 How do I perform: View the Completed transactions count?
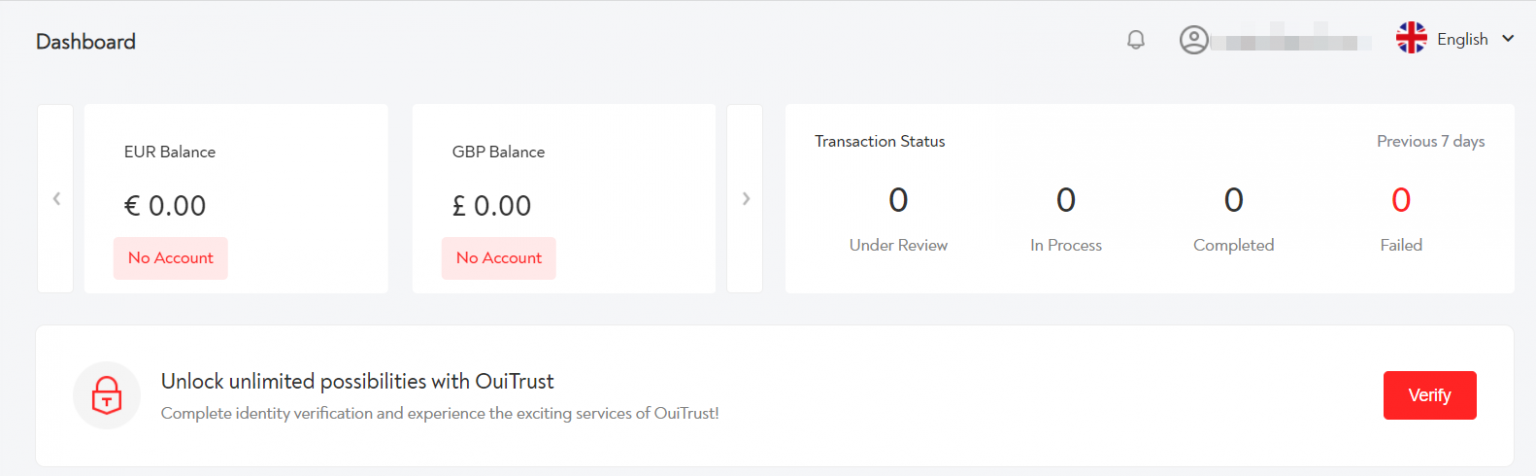pyautogui.click(x=1233, y=201)
